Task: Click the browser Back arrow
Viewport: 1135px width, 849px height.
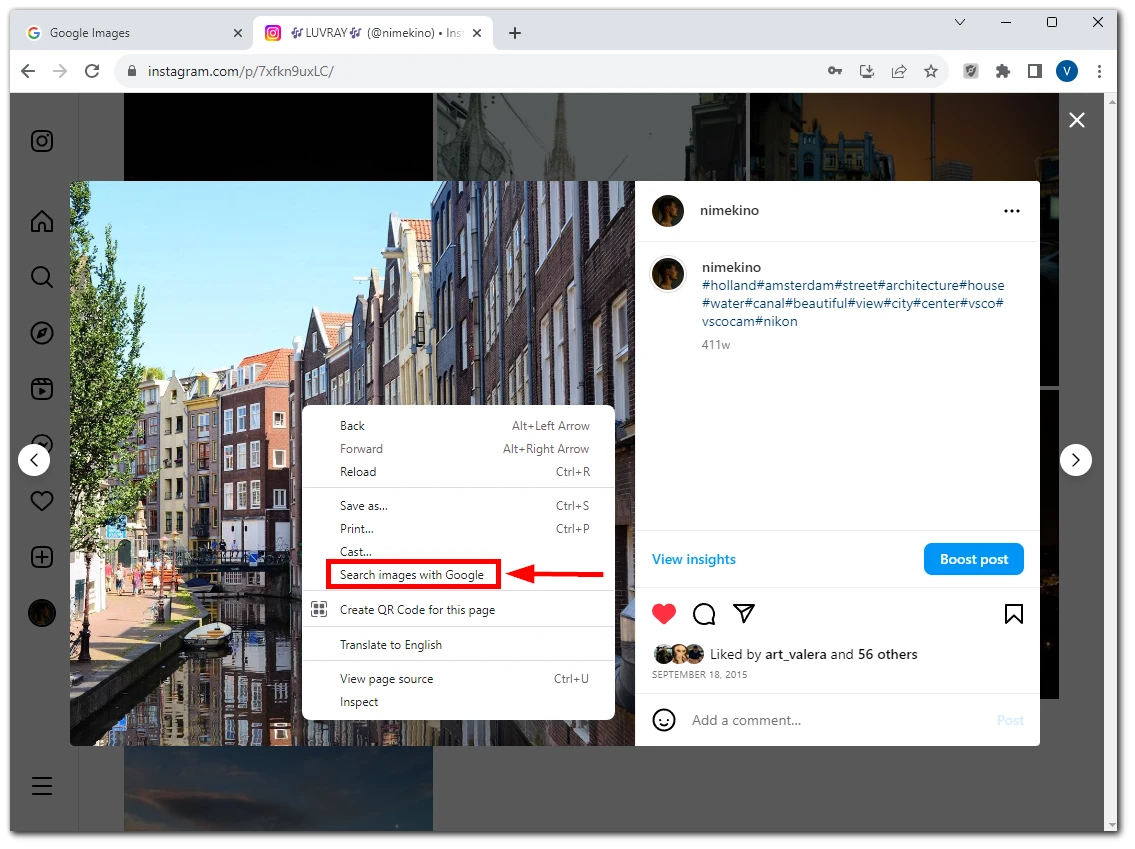Action: [28, 71]
